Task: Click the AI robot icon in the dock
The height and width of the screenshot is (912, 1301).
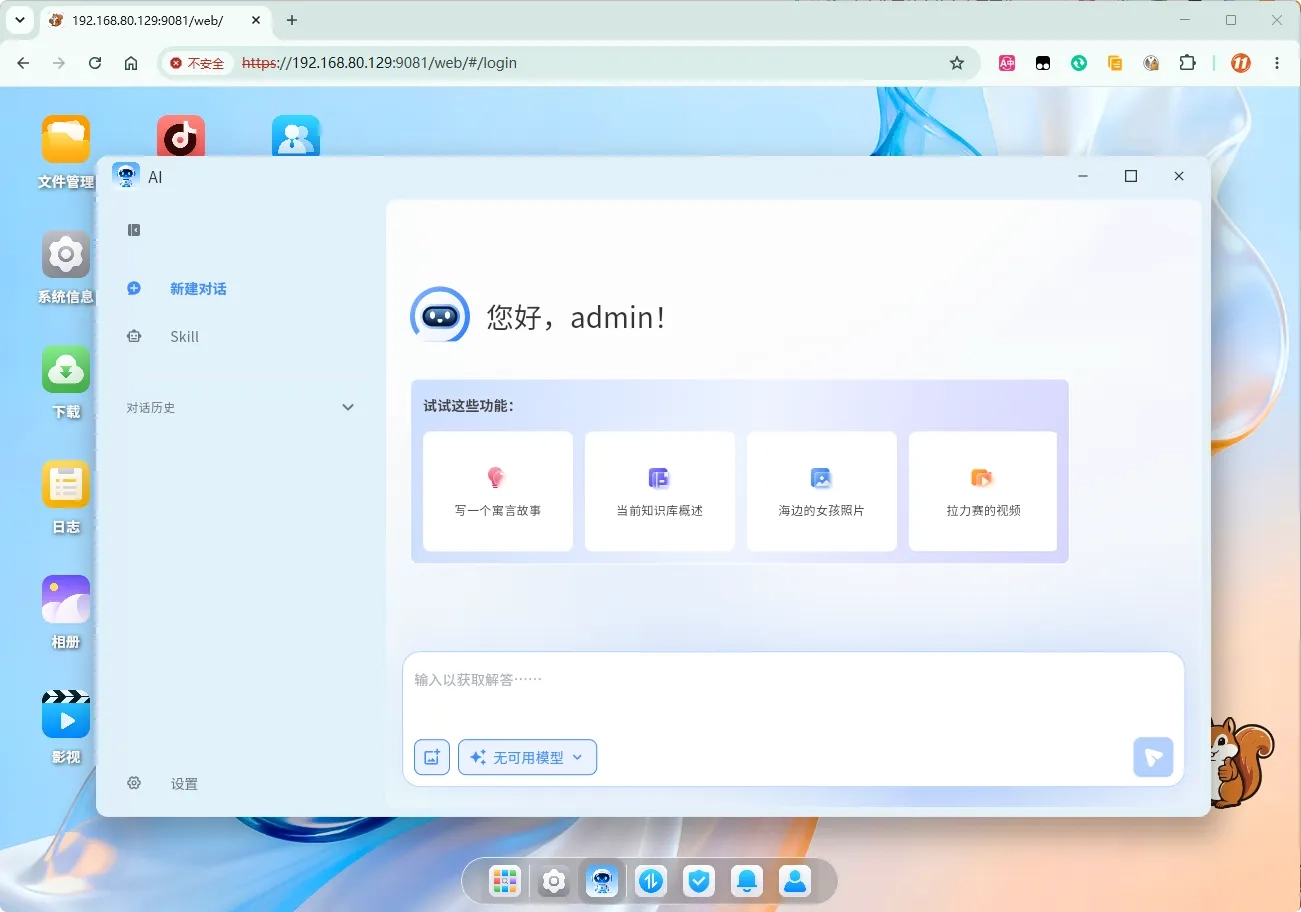Action: (602, 881)
